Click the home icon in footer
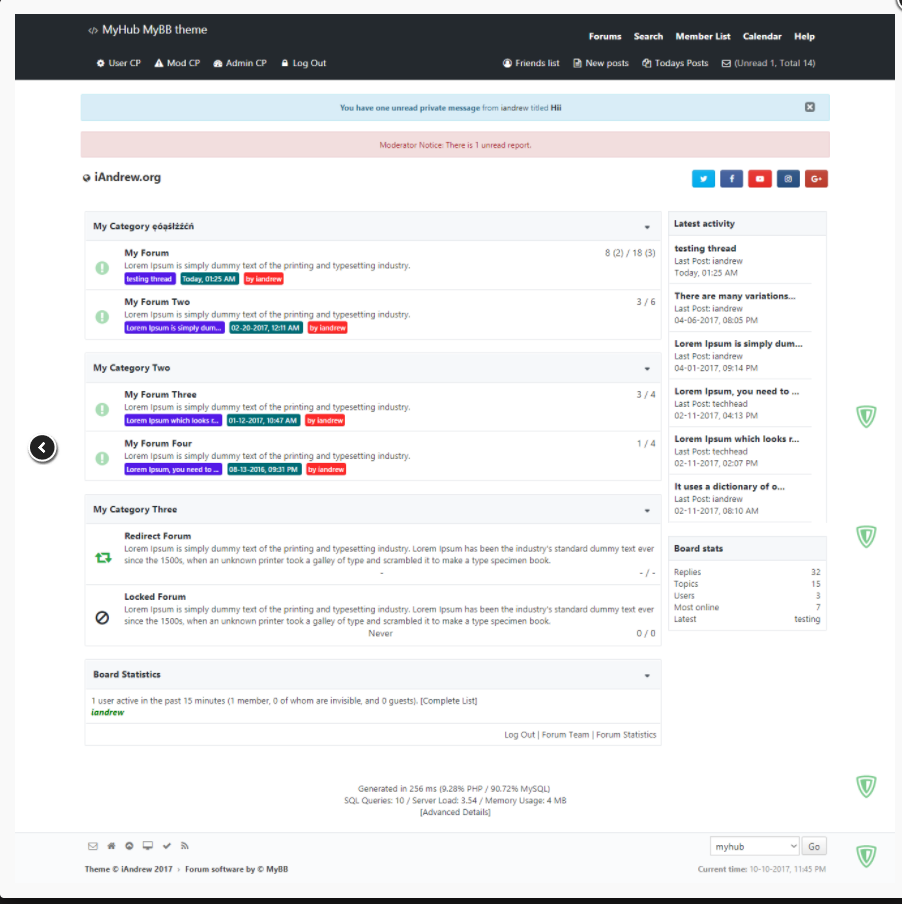 point(111,846)
